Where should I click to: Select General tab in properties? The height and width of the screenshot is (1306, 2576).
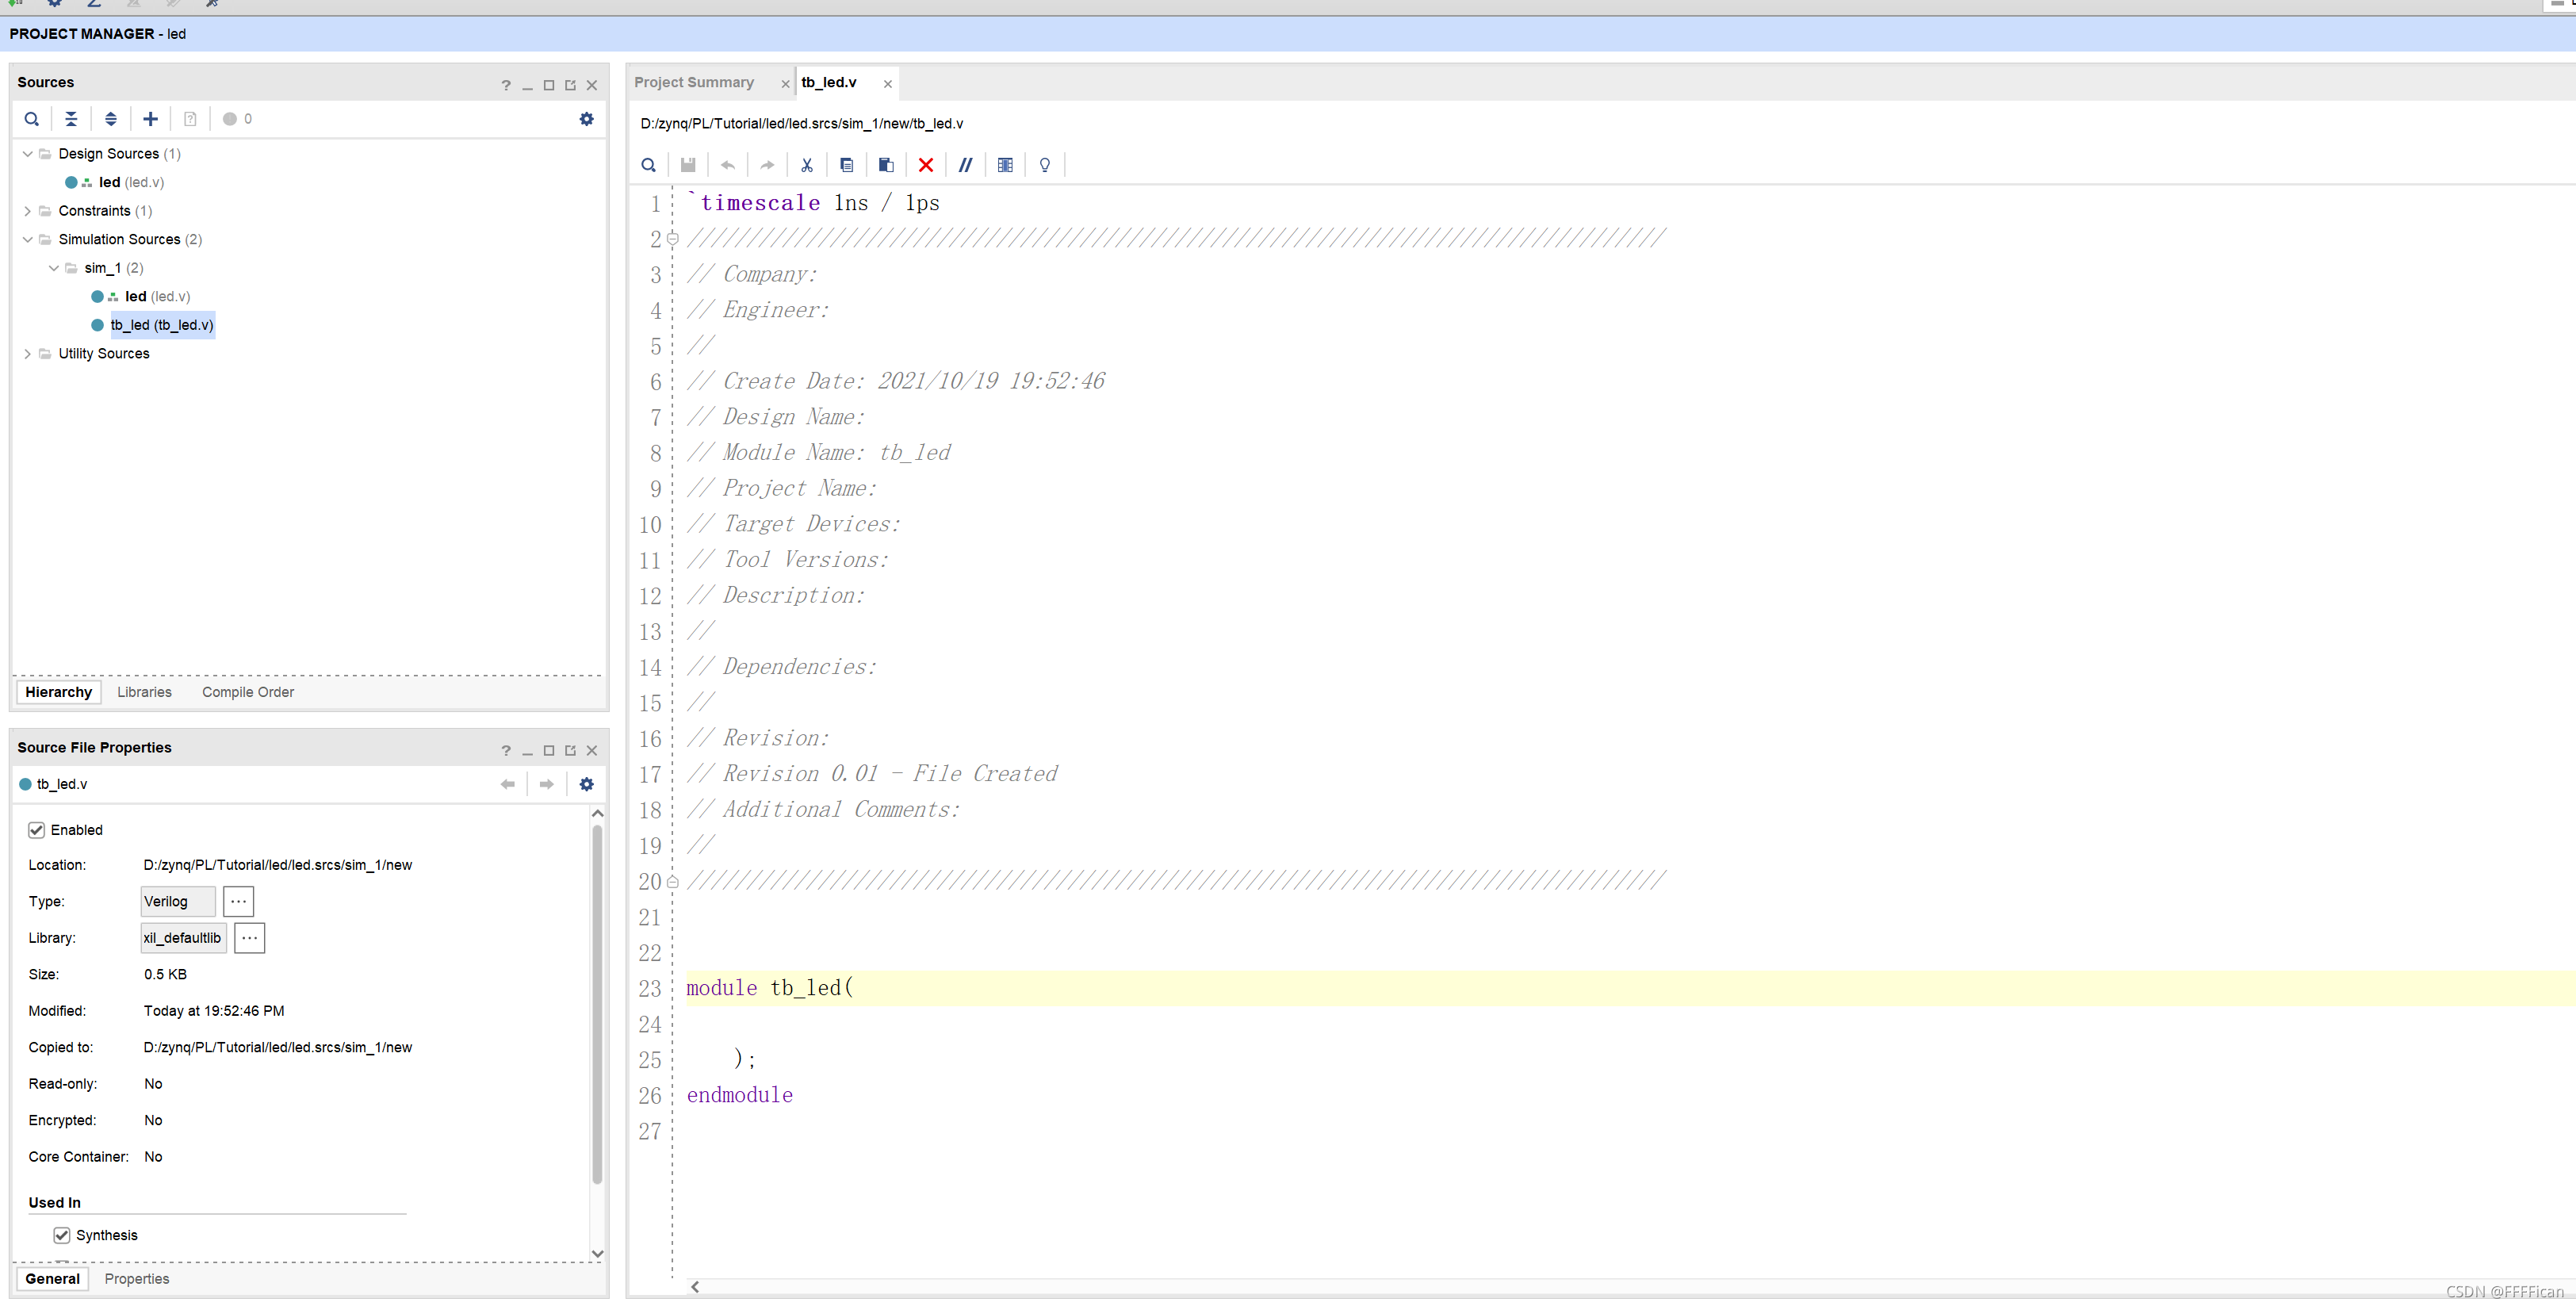pos(53,1279)
